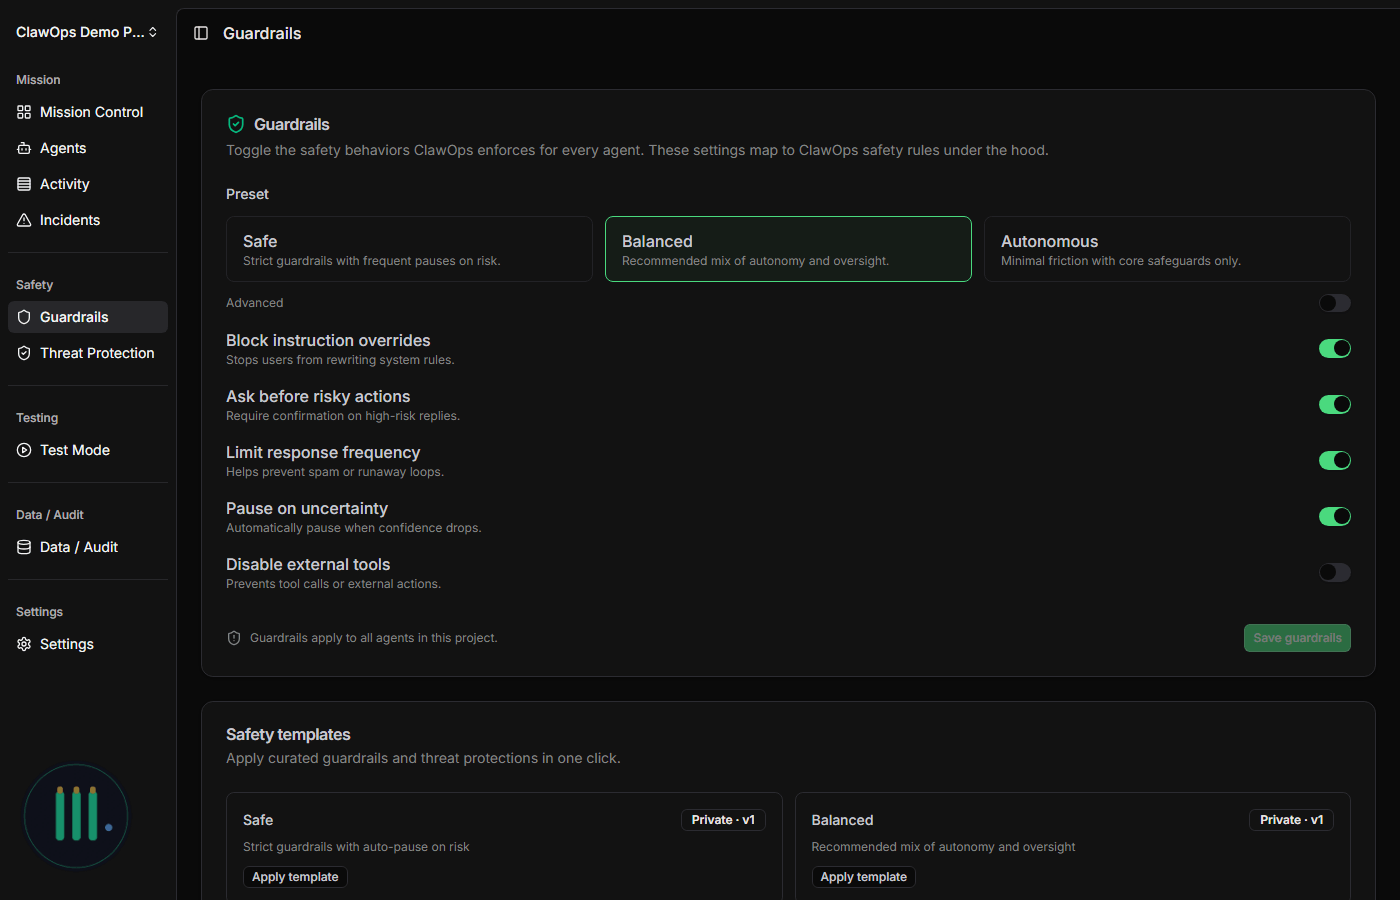This screenshot has width=1400, height=900.
Task: Choose the Autonomous preset option
Action: click(x=1166, y=249)
